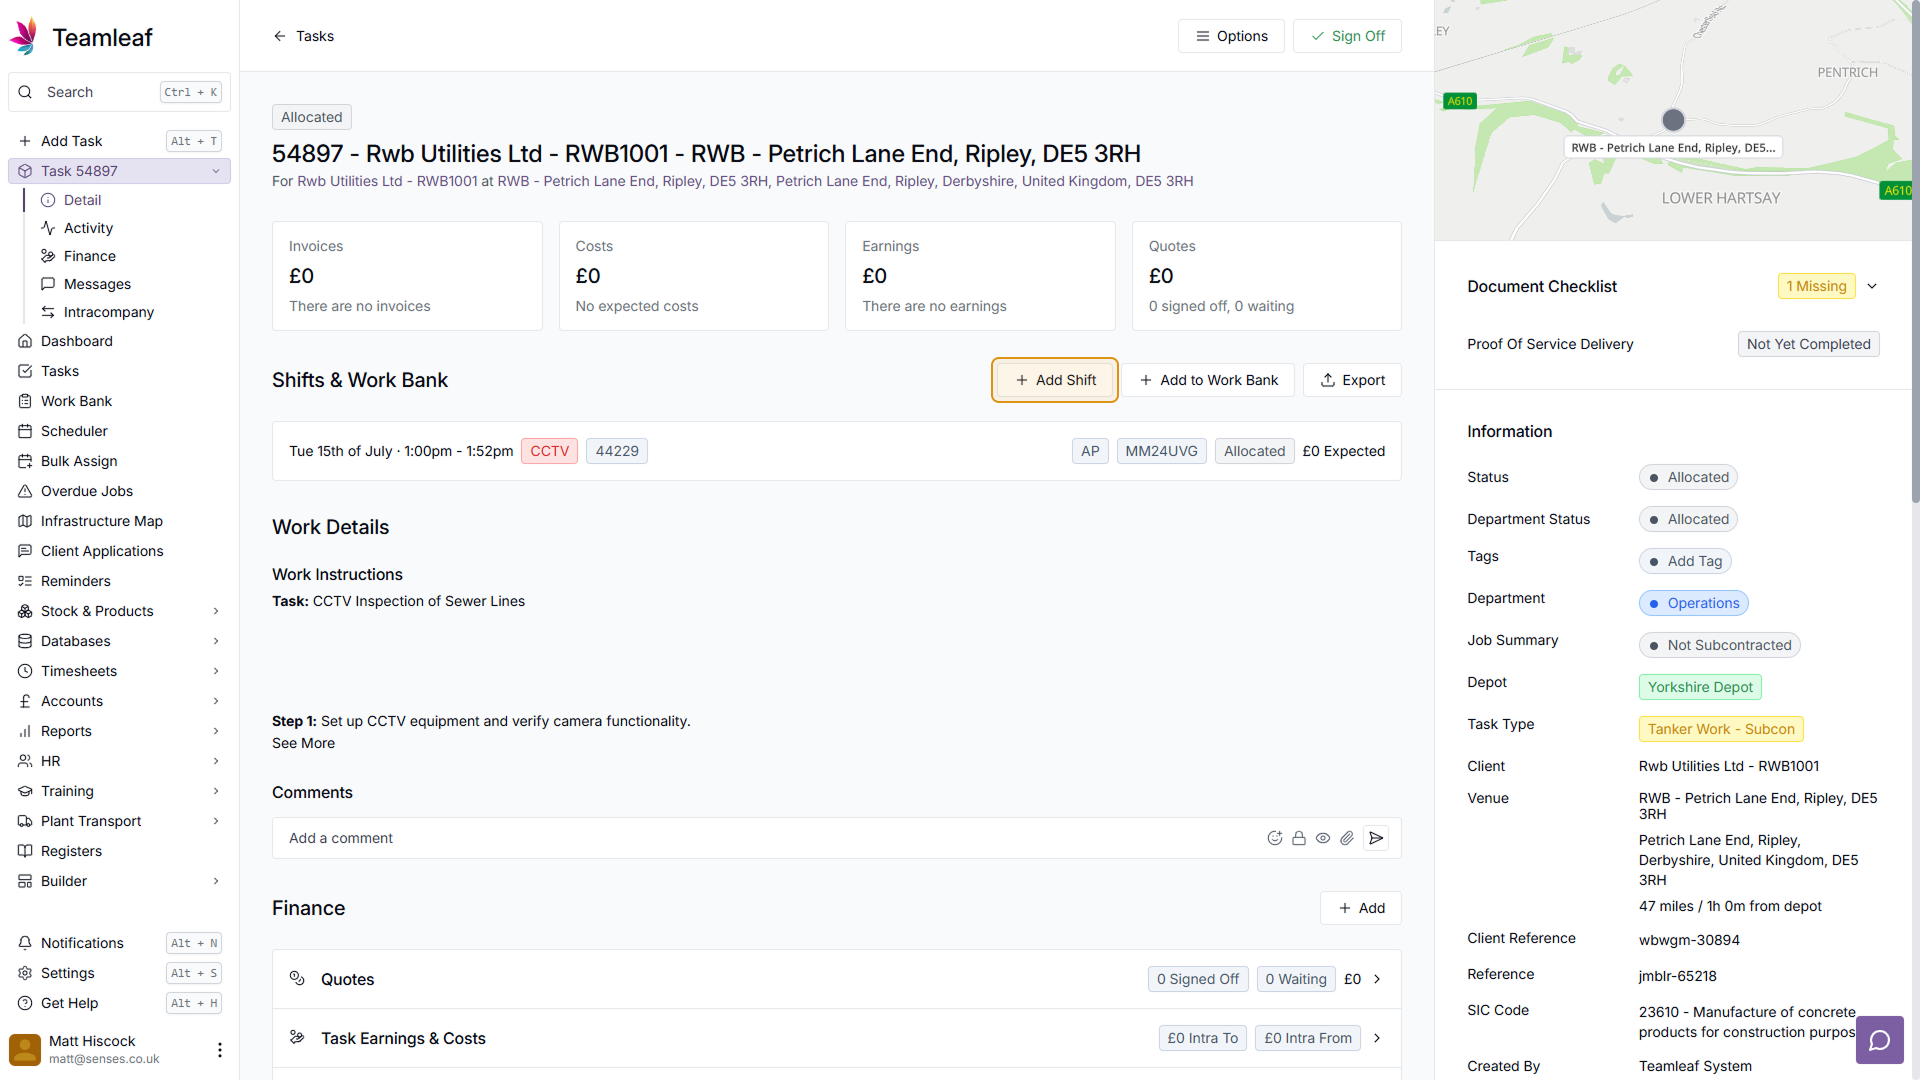The image size is (1920, 1080).
Task: Expand Stock & Products menu
Action: [216, 611]
